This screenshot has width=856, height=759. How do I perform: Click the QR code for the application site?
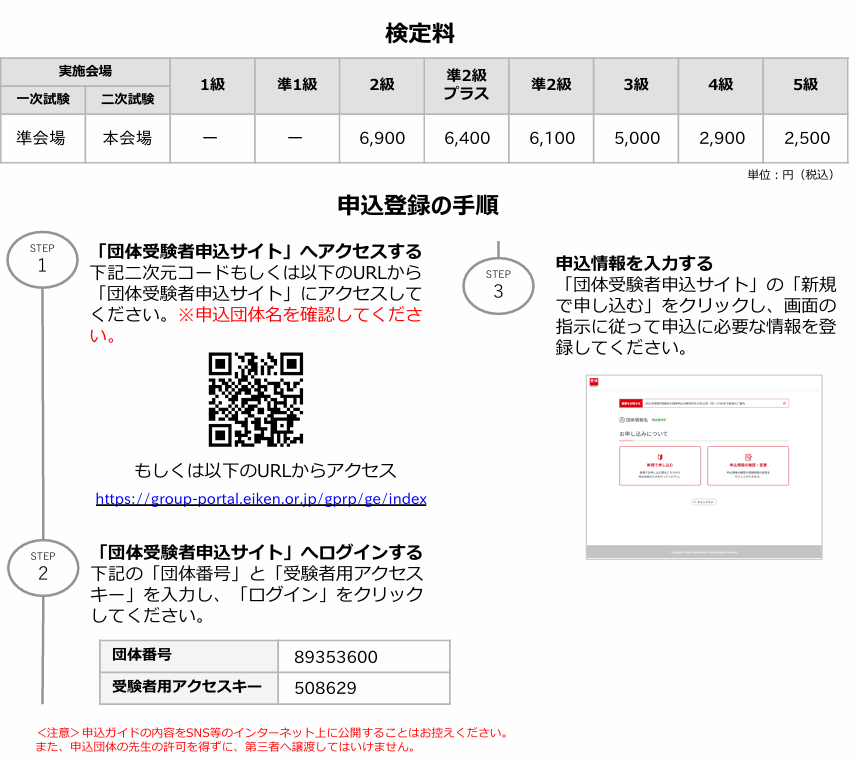(255, 399)
